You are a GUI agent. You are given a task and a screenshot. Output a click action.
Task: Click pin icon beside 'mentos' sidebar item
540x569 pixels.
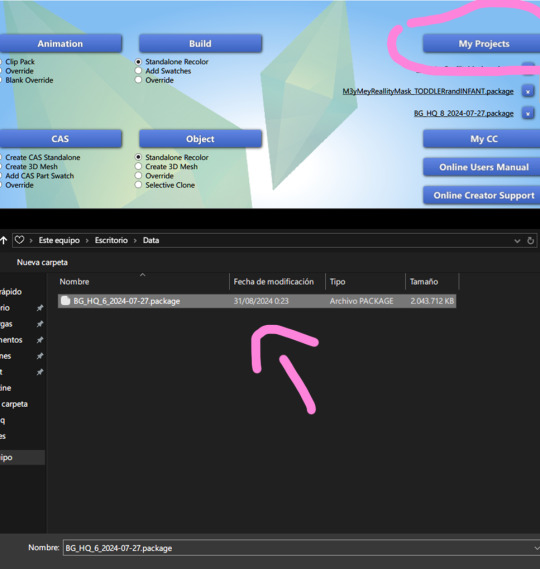[x=40, y=340]
